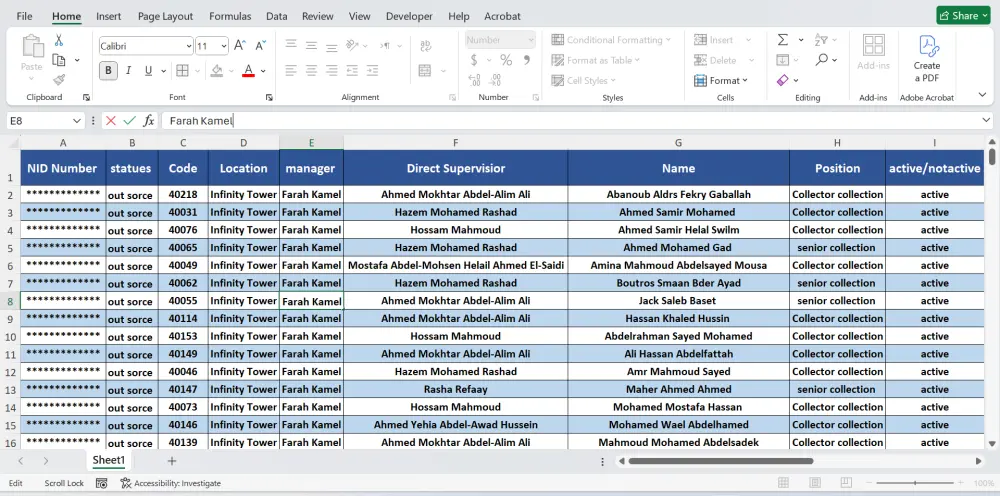Click the Copy icon in Clipboard
This screenshot has height=496, width=1000.
59,60
